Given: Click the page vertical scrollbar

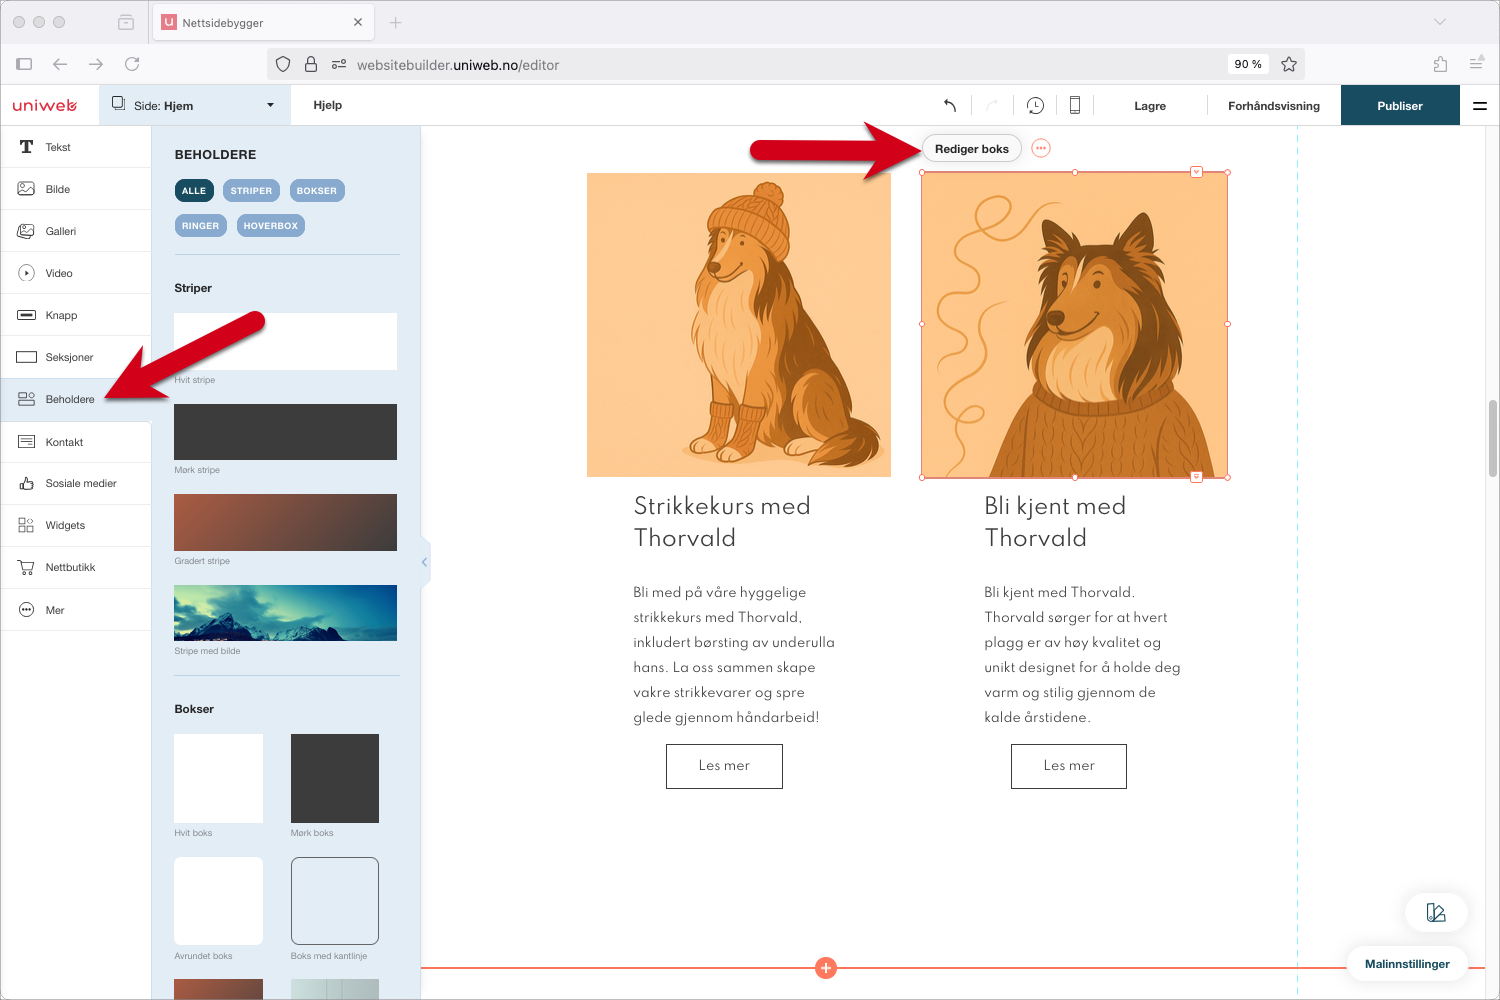Looking at the screenshot, I should 1492,440.
